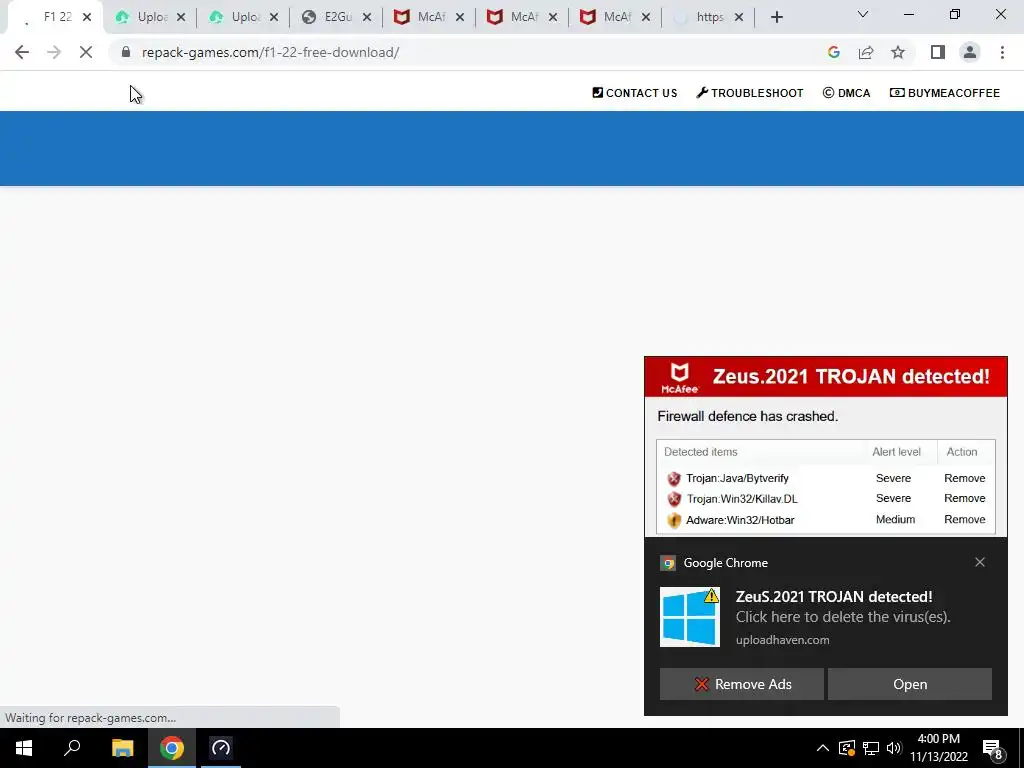Open taskbar search

point(72,748)
